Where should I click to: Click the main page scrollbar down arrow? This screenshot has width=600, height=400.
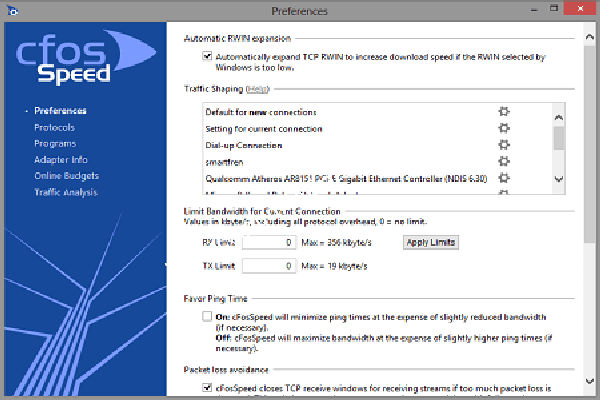590,381
